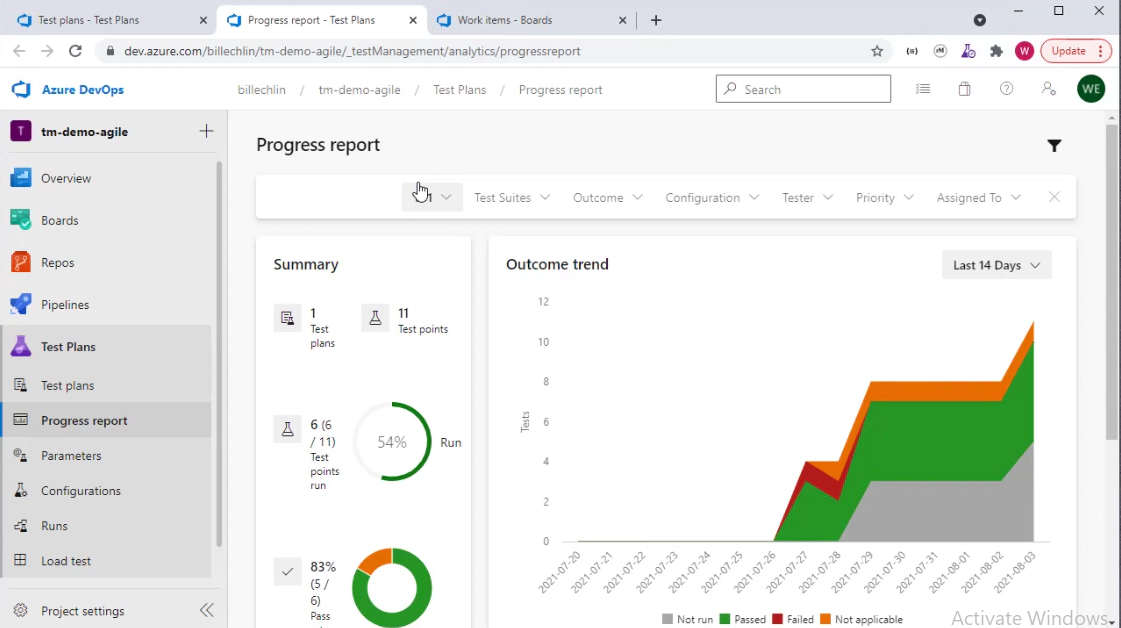Bookmark this page with the star icon
Viewport: 1121px width, 628px height.
click(877, 51)
